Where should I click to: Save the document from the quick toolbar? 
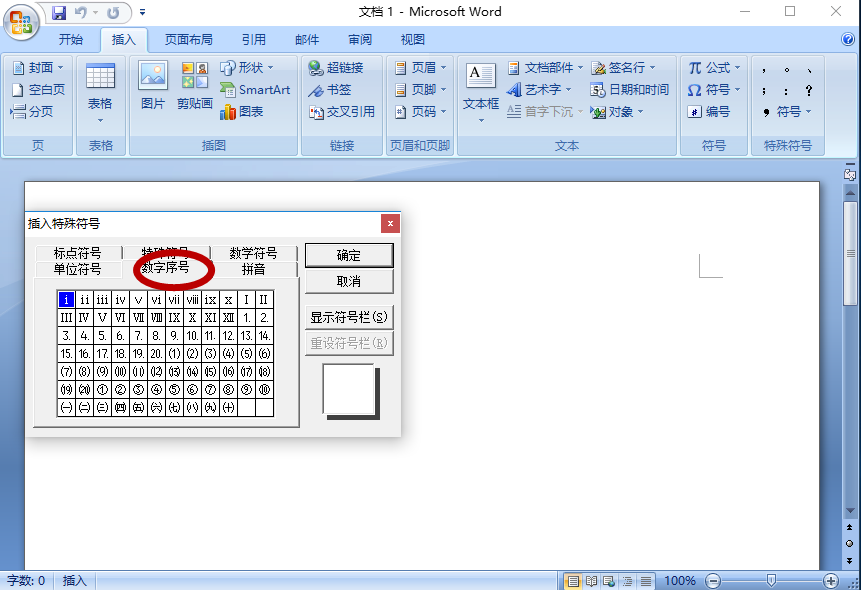(59, 12)
